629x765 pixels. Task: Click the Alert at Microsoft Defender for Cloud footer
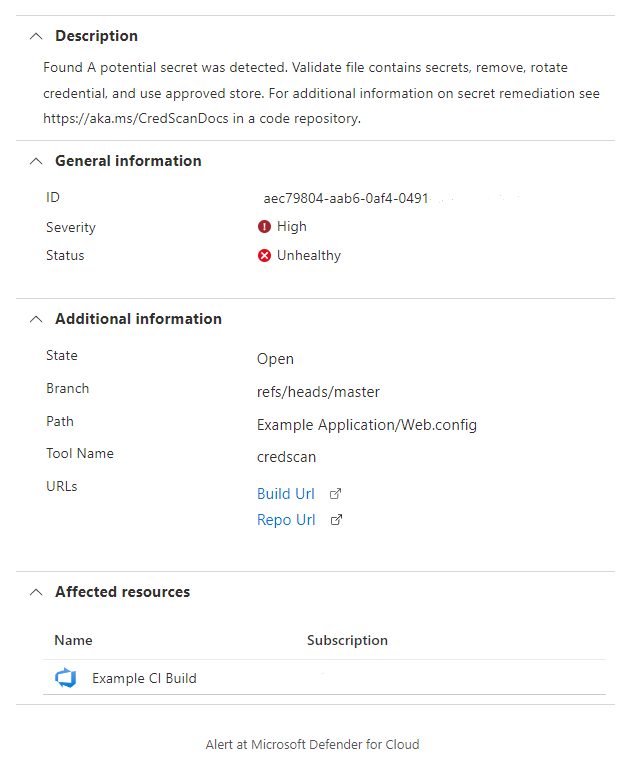pyautogui.click(x=312, y=745)
